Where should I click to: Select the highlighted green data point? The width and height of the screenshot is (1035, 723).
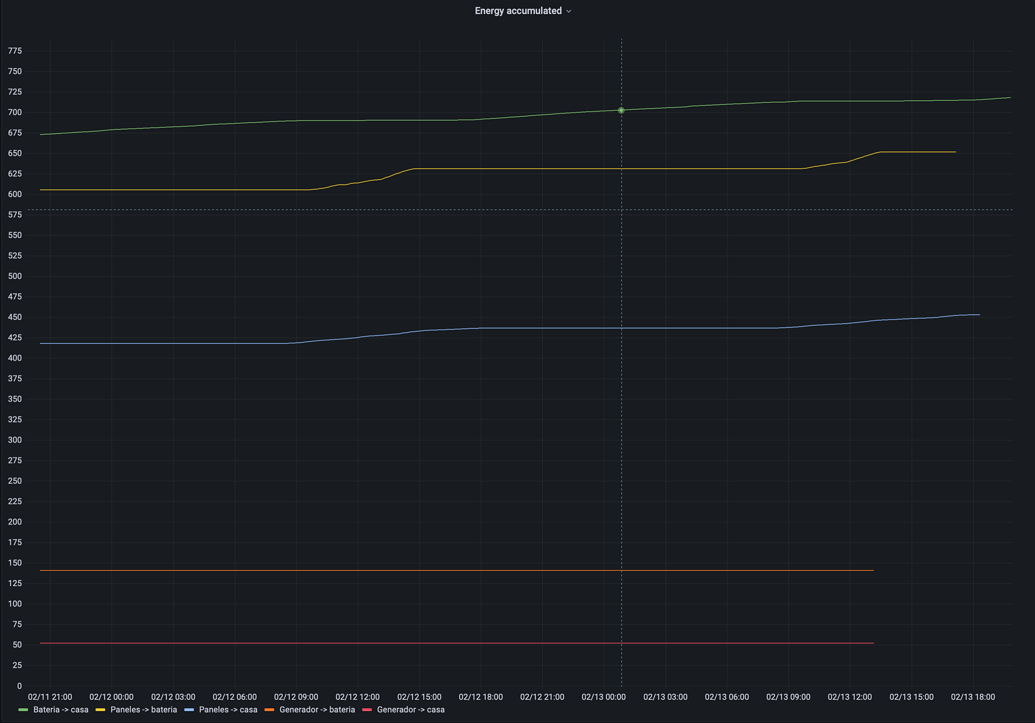[x=621, y=110]
